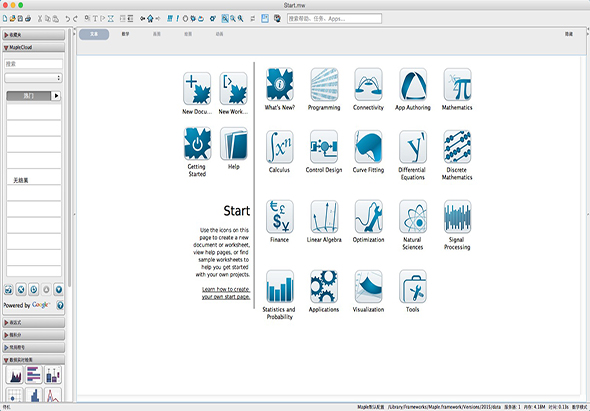Click the redo arrow in toolbar
The width and height of the screenshot is (590, 411).
click(x=75, y=18)
